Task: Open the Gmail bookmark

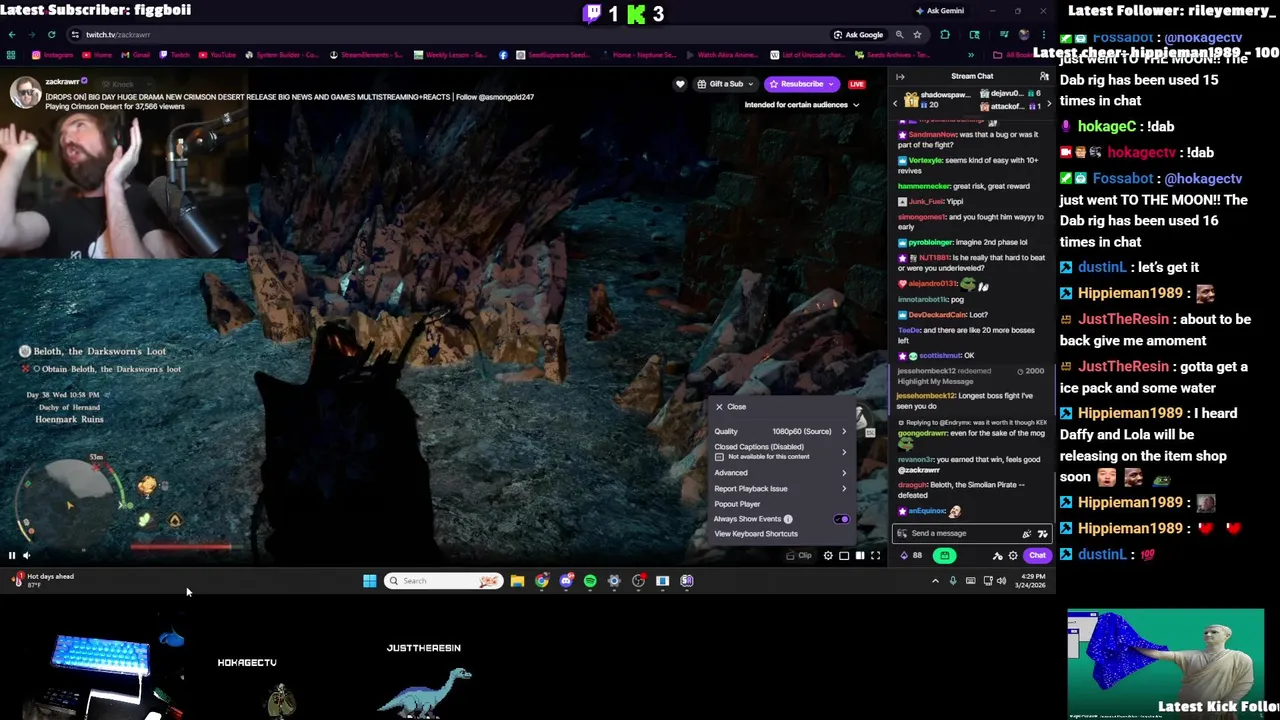Action: pyautogui.click(x=136, y=55)
